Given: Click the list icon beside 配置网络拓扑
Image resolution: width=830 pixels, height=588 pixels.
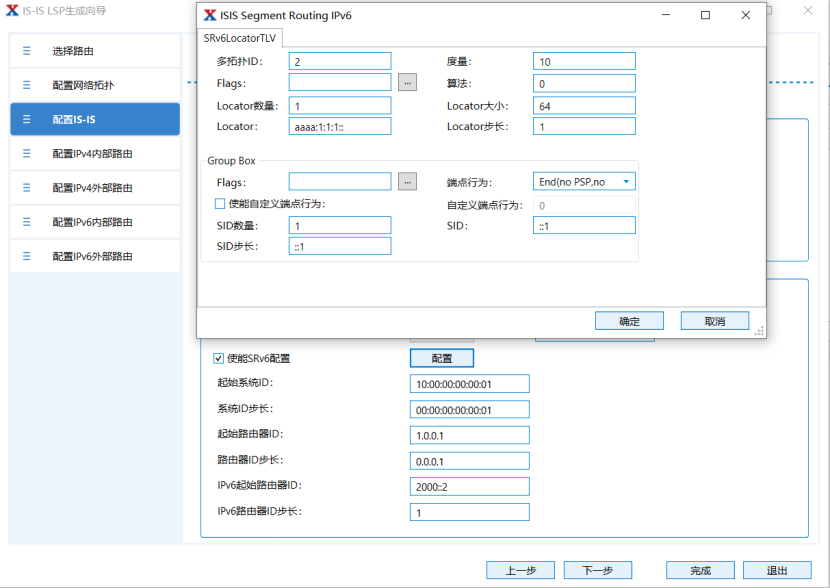Looking at the screenshot, I should 26,85.
